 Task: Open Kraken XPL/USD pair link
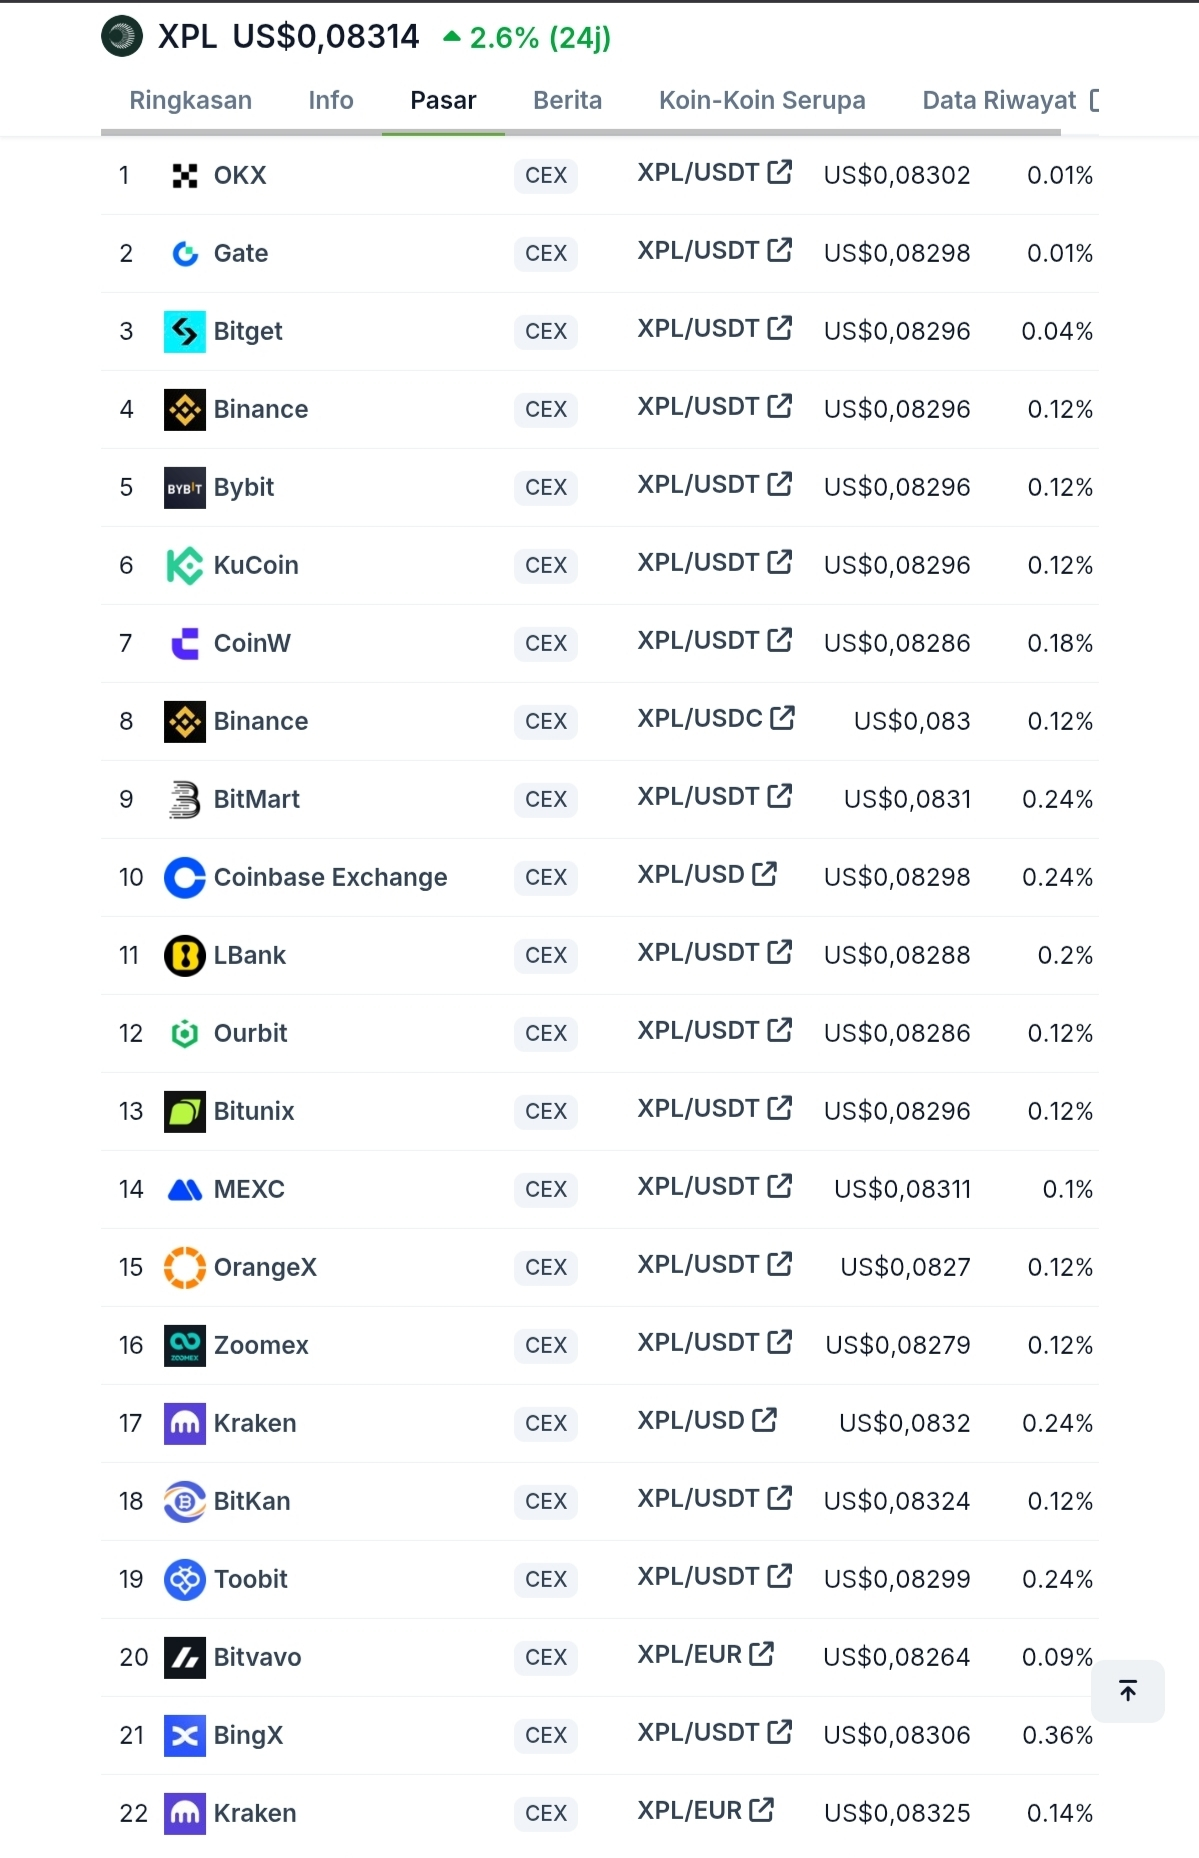click(691, 1421)
